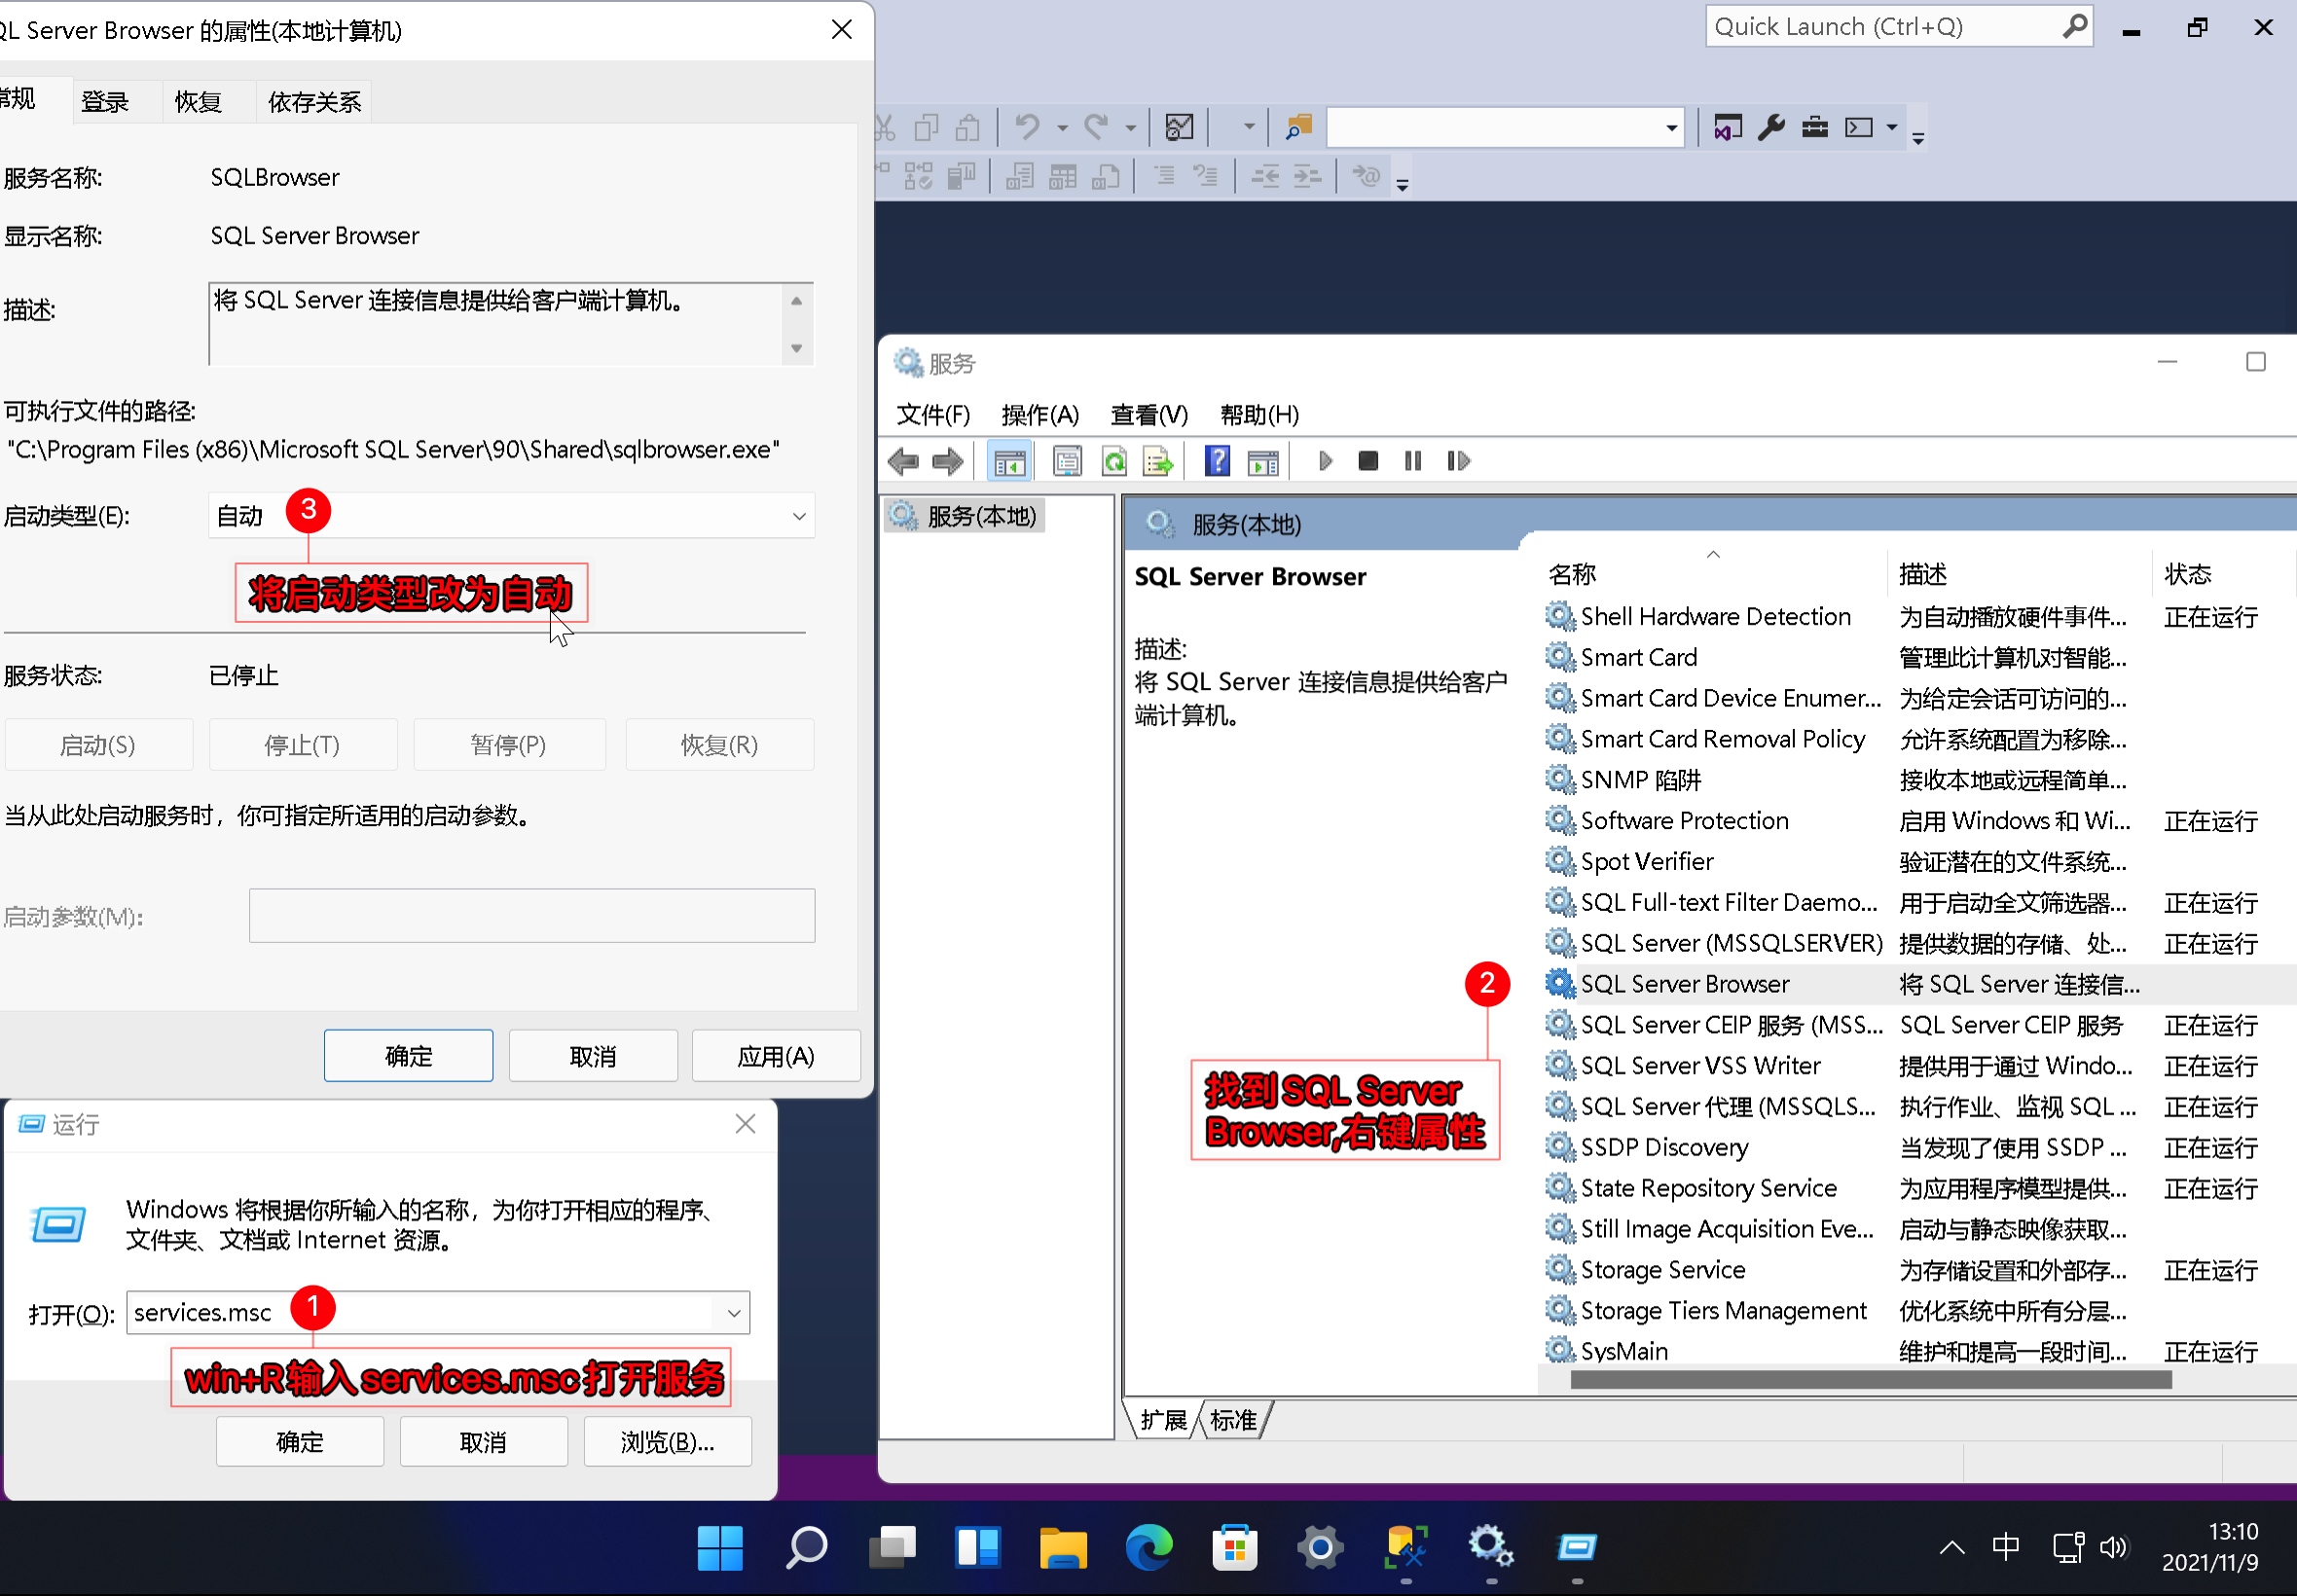This screenshot has width=2297, height=1596.
Task: Open Microsoft Edge from the taskbar
Action: pos(1148,1548)
